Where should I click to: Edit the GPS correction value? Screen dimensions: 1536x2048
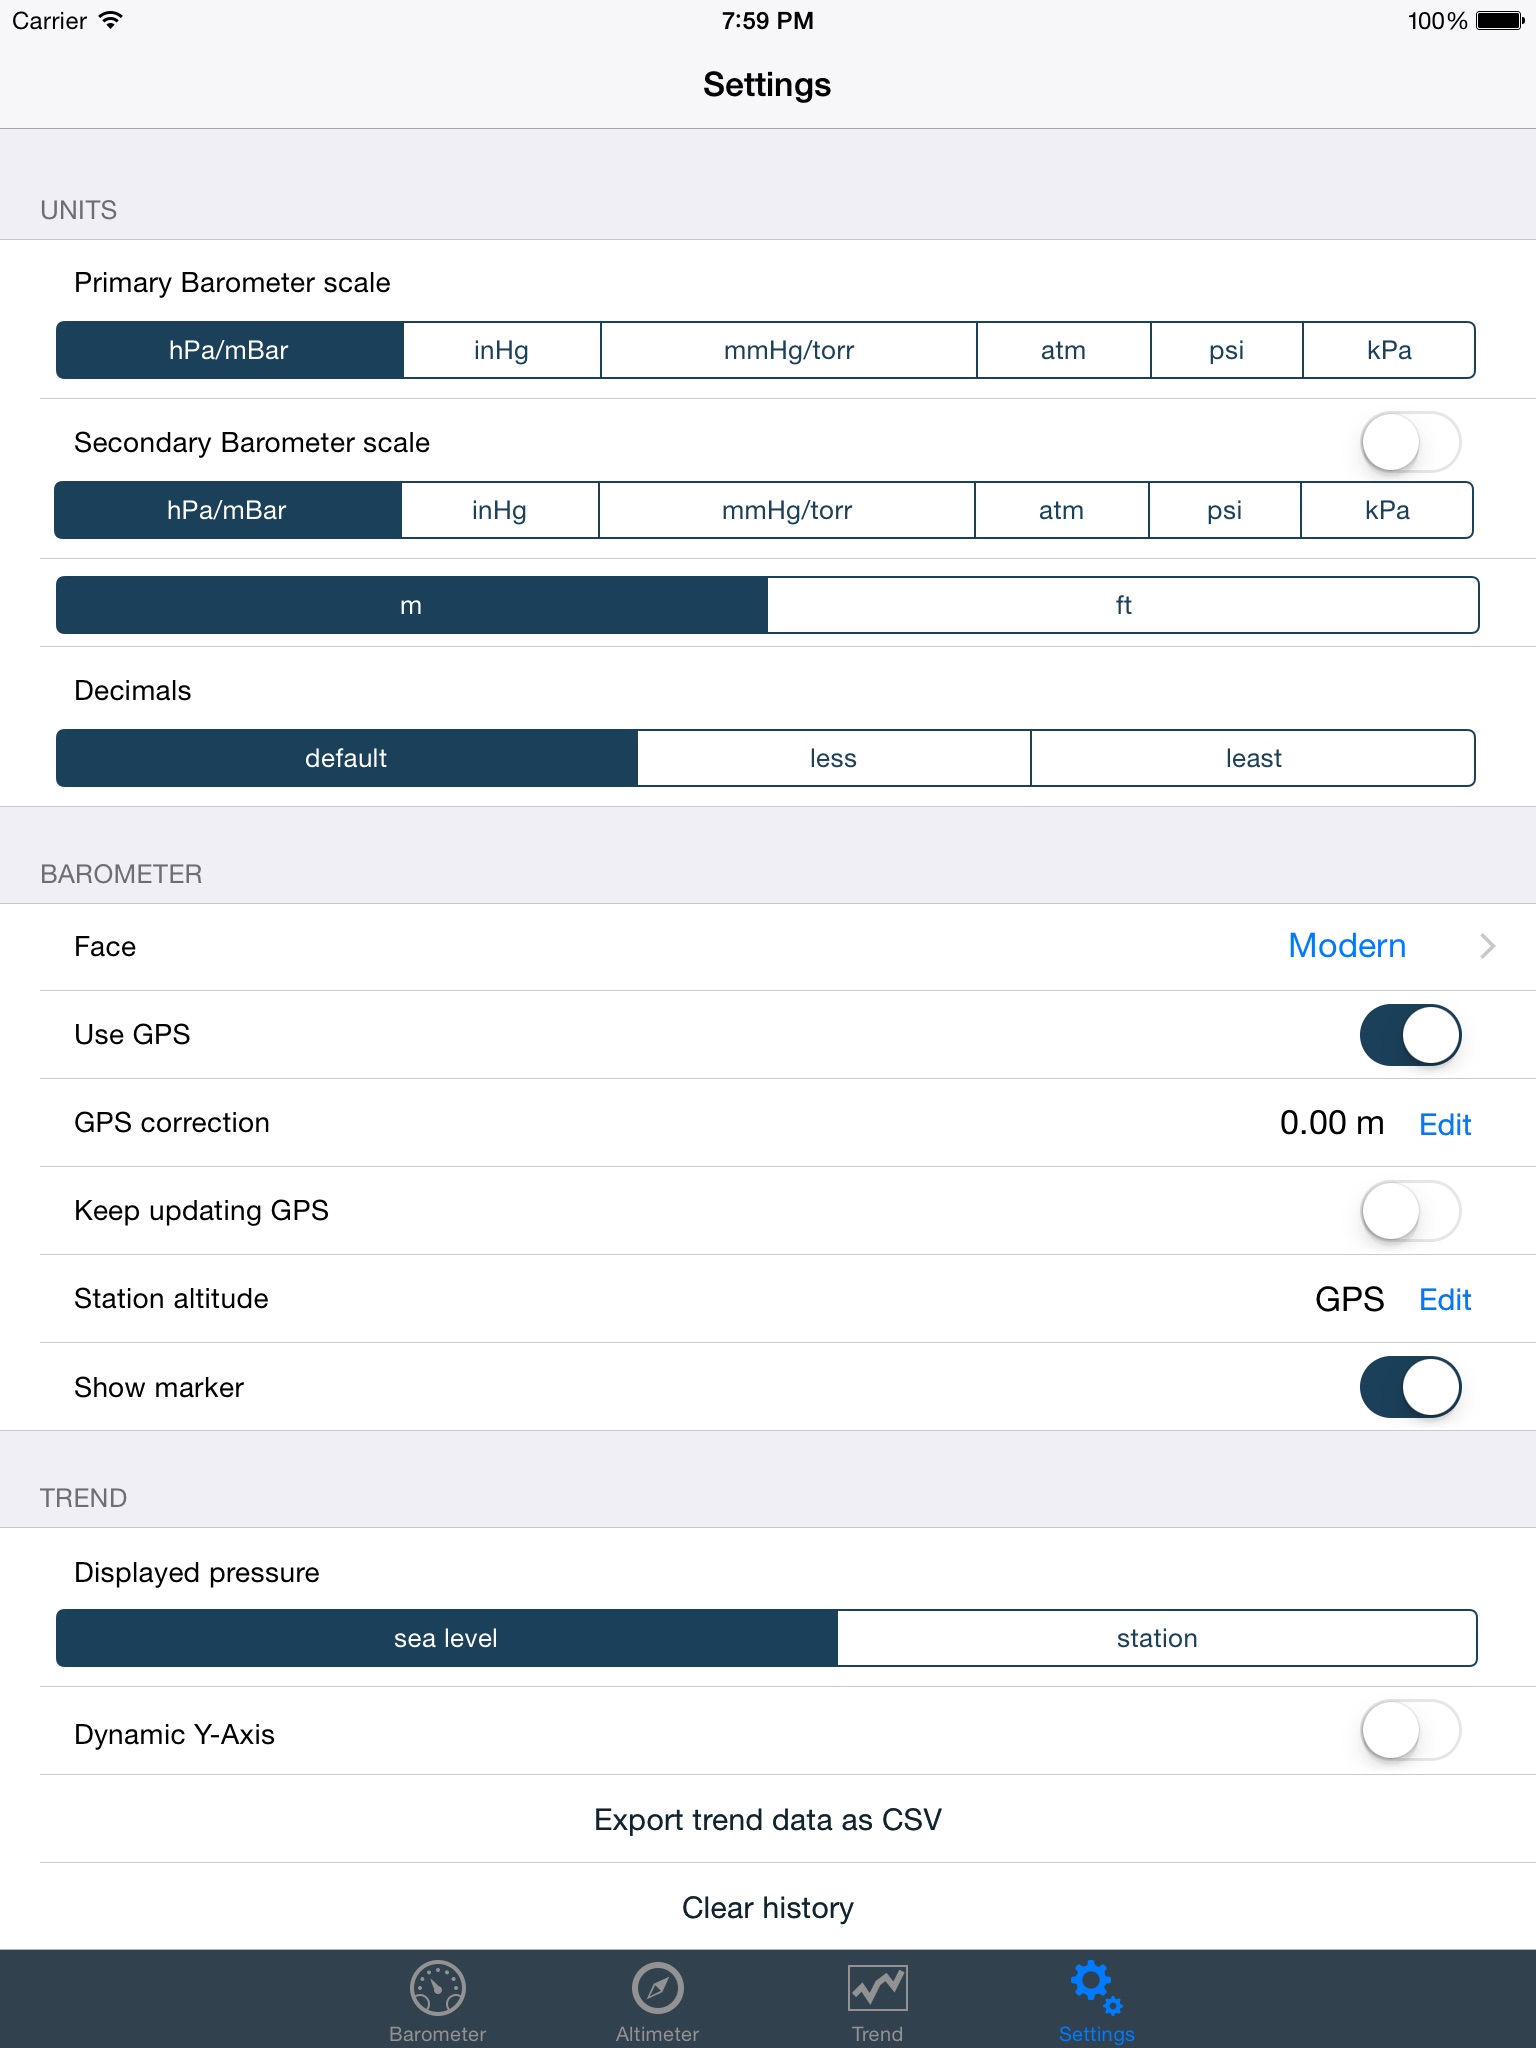(1445, 1124)
